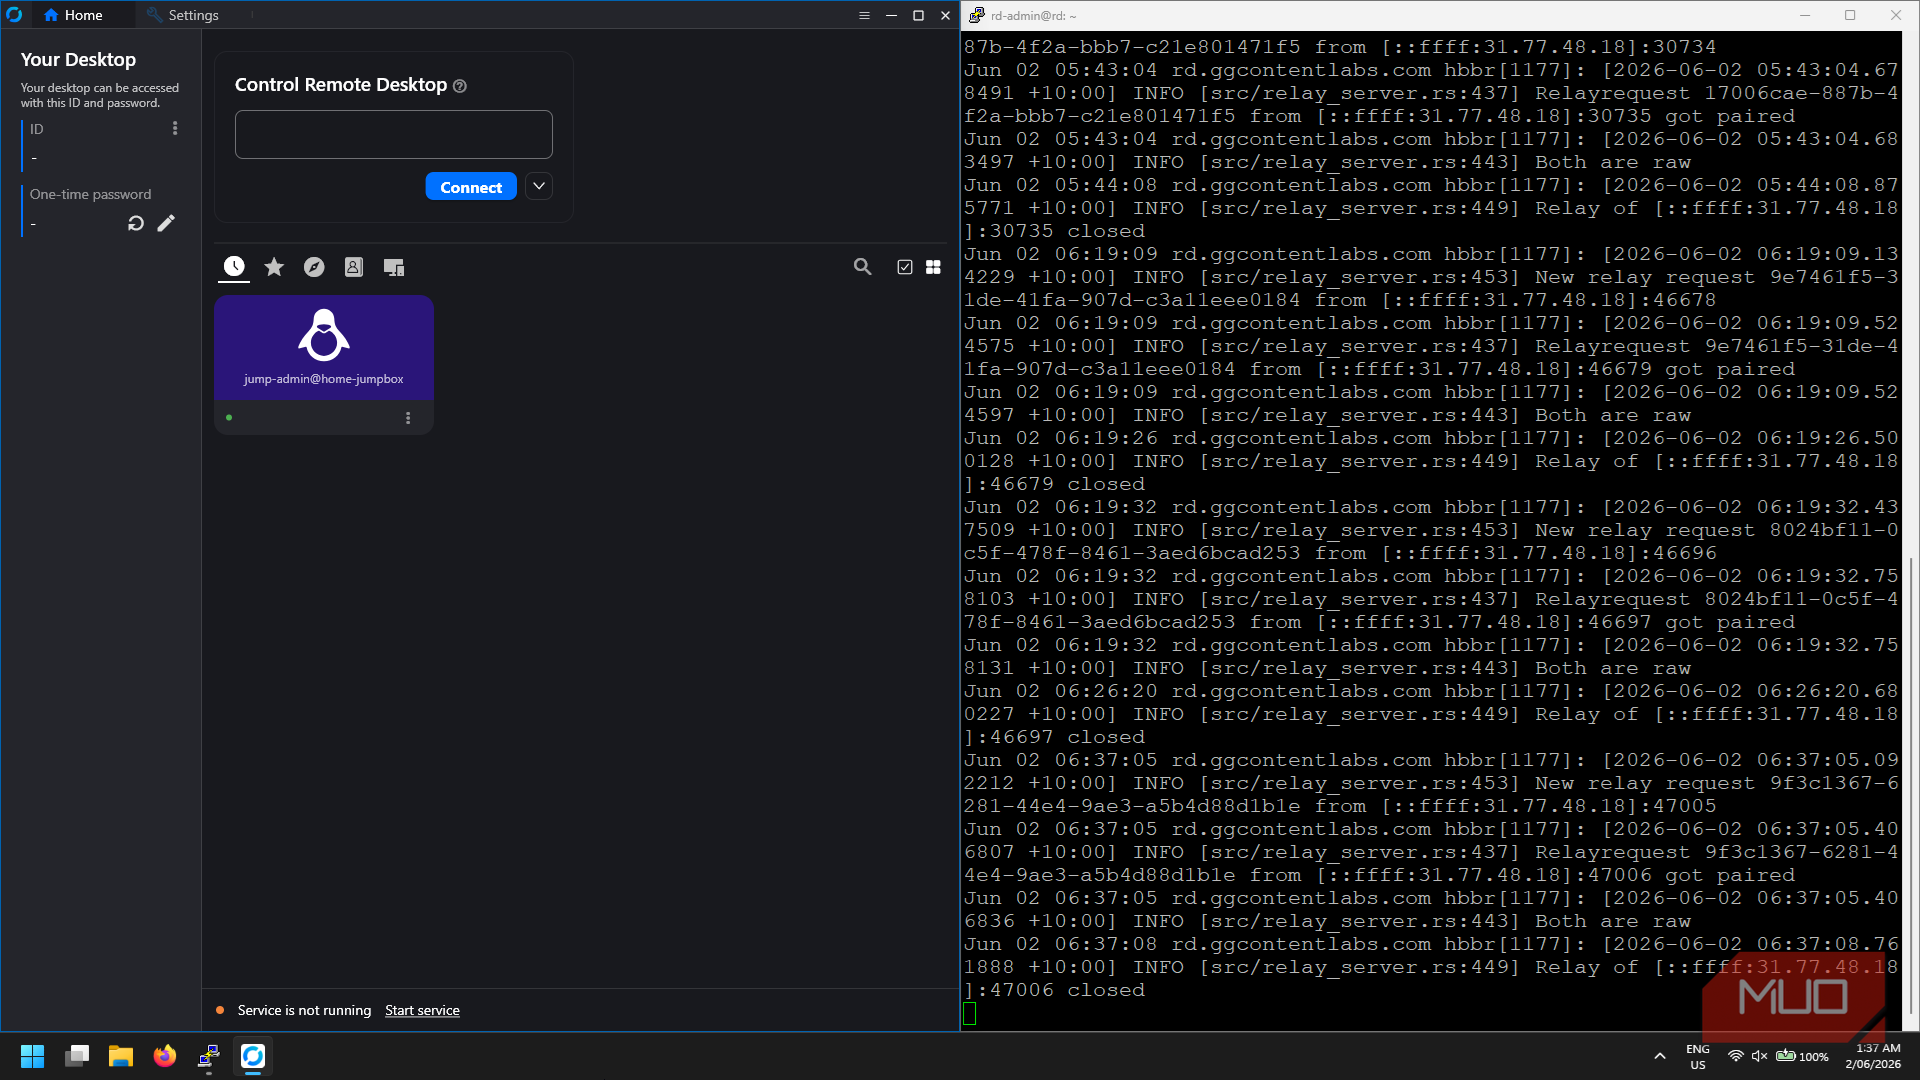Open the Favorites star tab
The width and height of the screenshot is (1920, 1080).
click(274, 267)
